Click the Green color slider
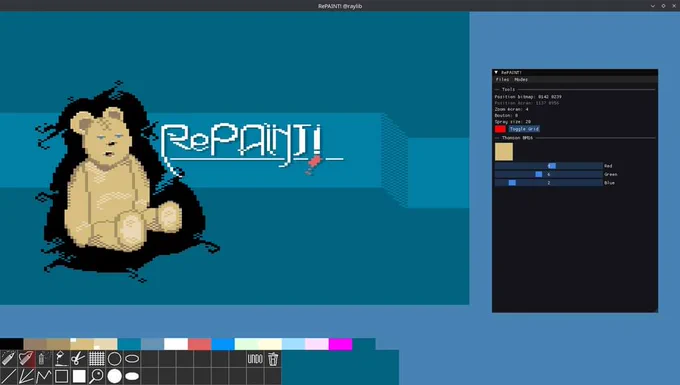This screenshot has width=680, height=385. tap(549, 174)
